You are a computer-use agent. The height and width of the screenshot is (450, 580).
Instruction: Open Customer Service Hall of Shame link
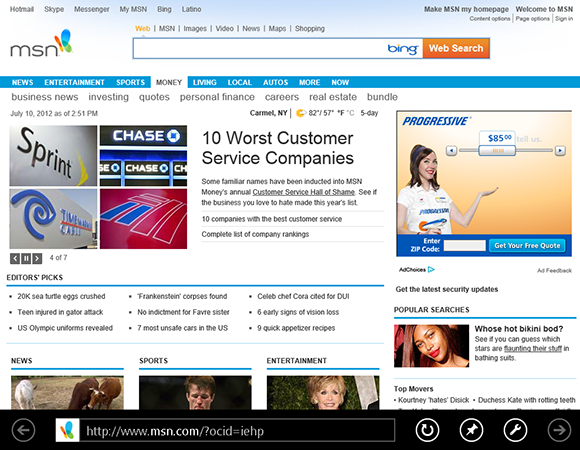[303, 192]
